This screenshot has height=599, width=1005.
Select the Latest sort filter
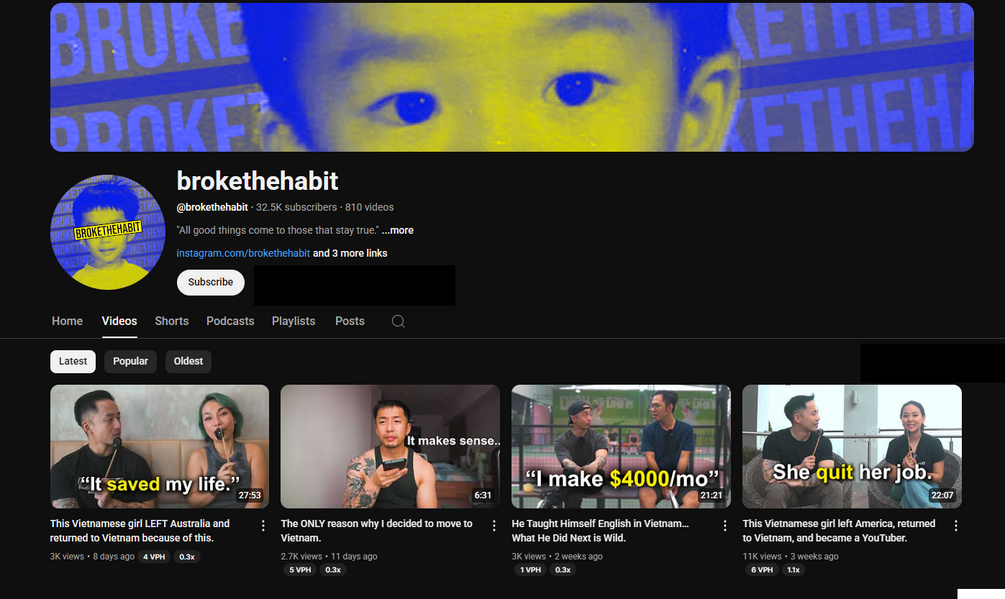pyautogui.click(x=73, y=361)
